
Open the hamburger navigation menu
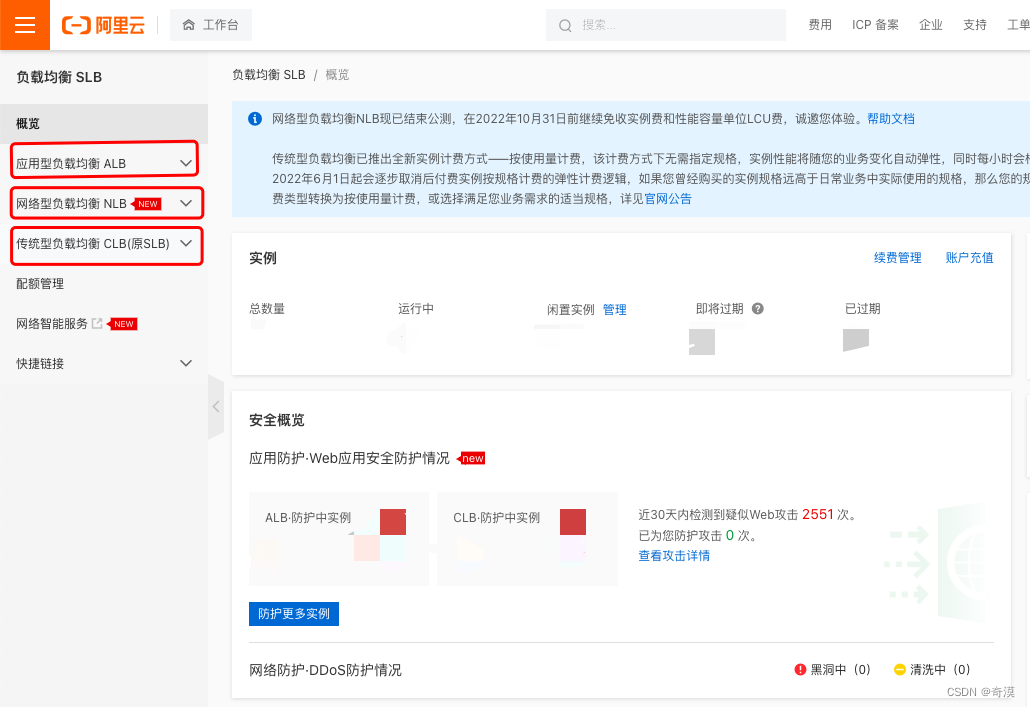pos(25,25)
